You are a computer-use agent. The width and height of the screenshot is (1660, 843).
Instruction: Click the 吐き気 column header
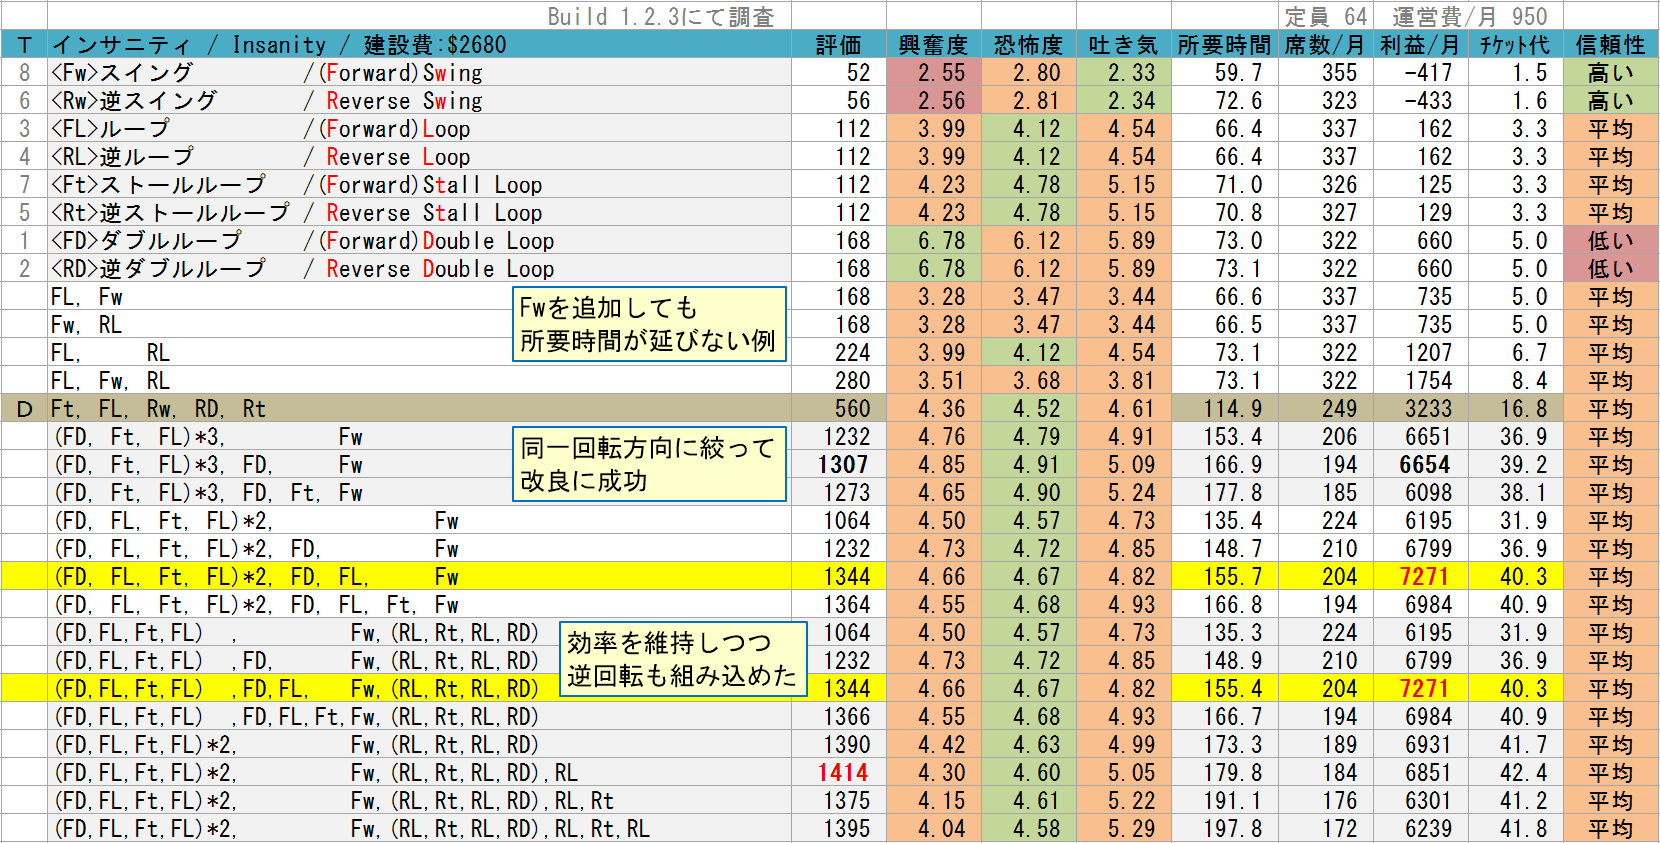click(1123, 45)
